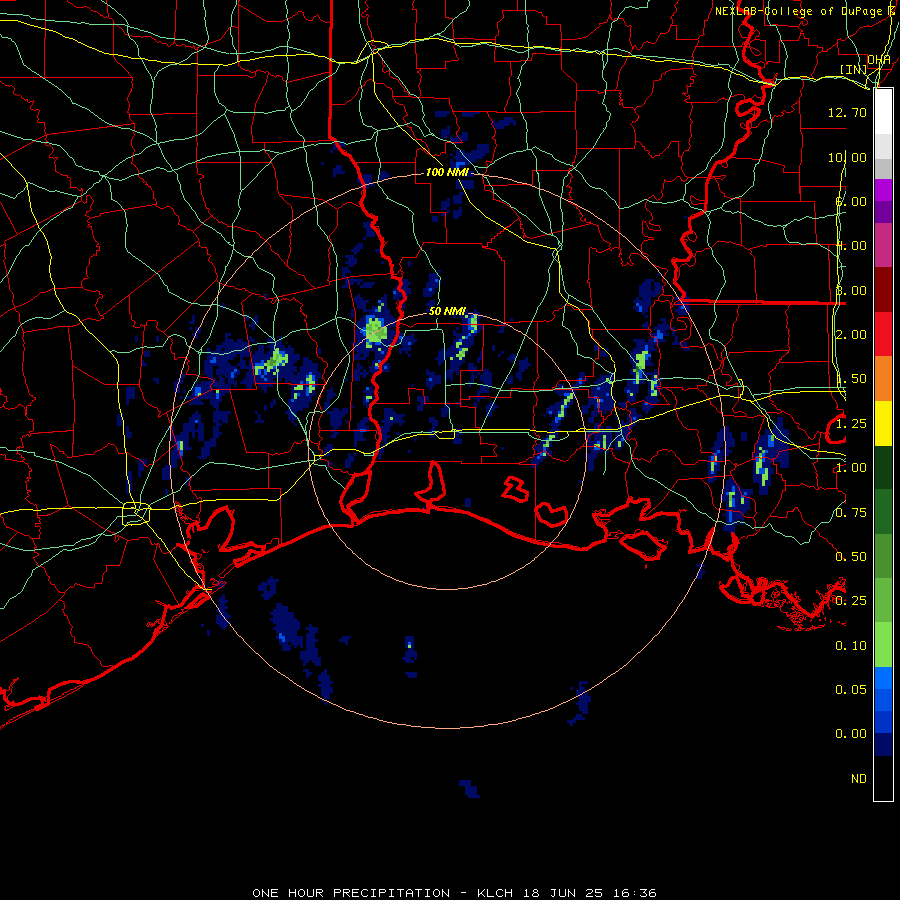
Task: Click the 3.00 legend value
Action: (x=851, y=290)
